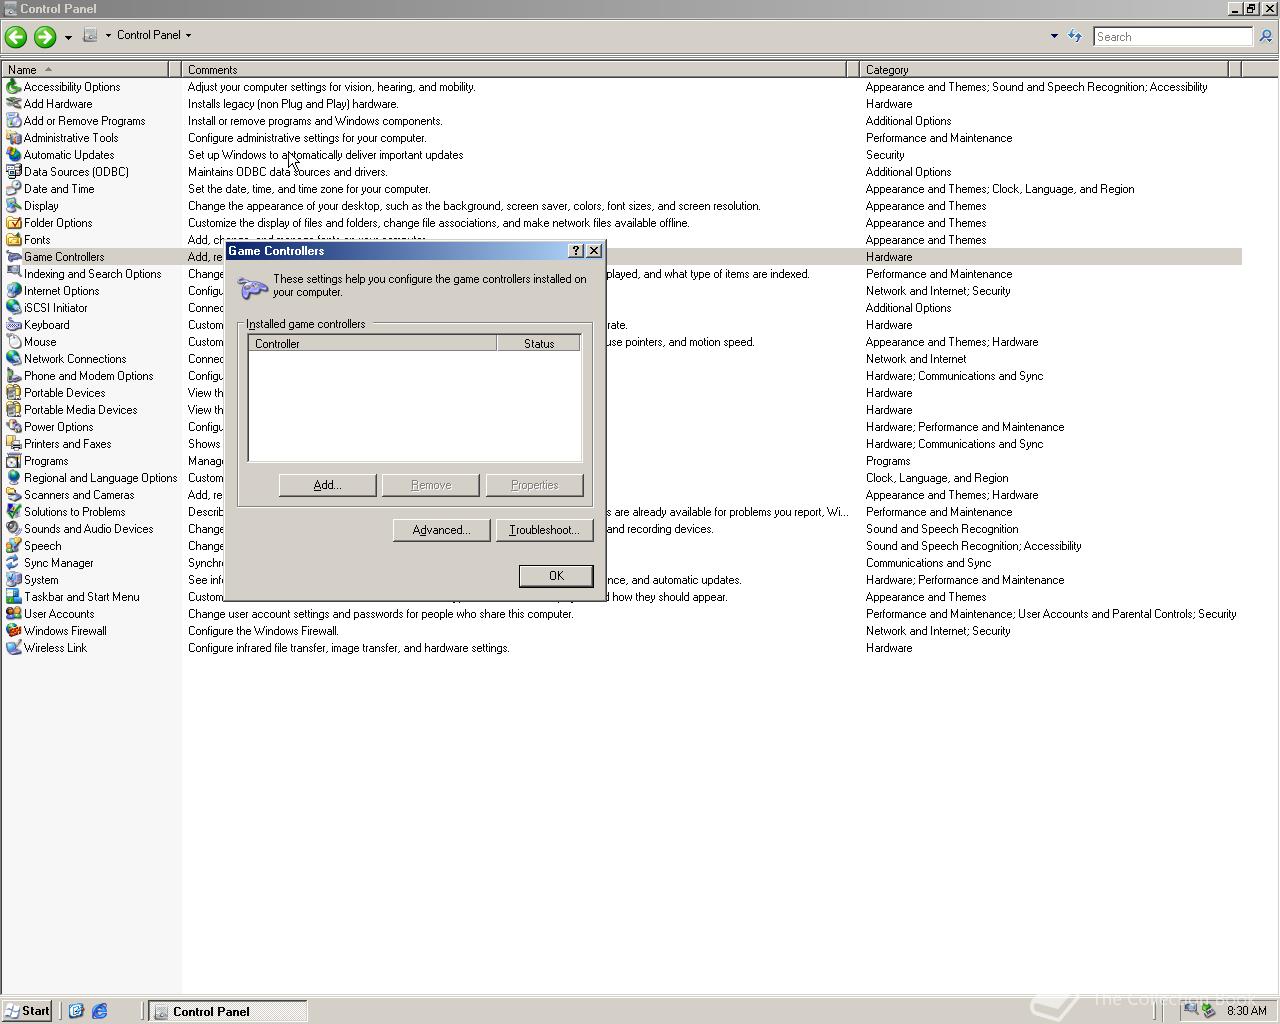This screenshot has height=1024, width=1280.
Task: Click the Date and Time icon
Action: (x=13, y=189)
